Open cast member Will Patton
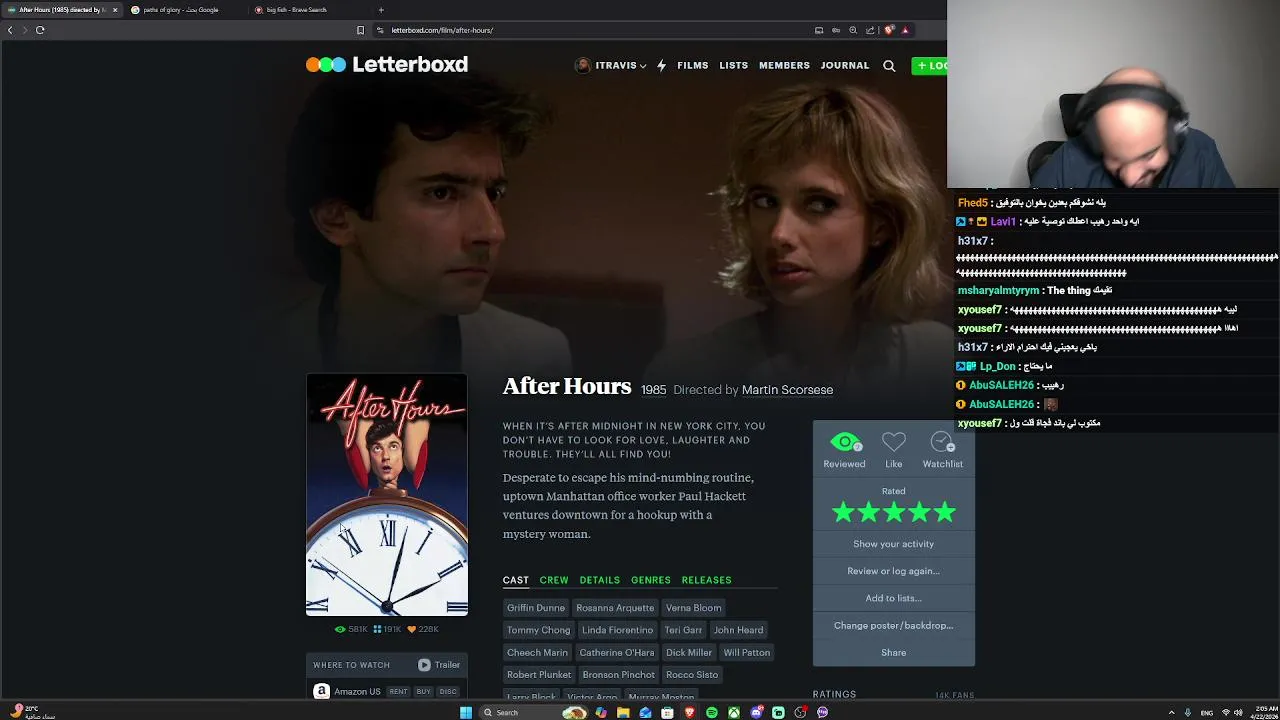 (x=747, y=653)
